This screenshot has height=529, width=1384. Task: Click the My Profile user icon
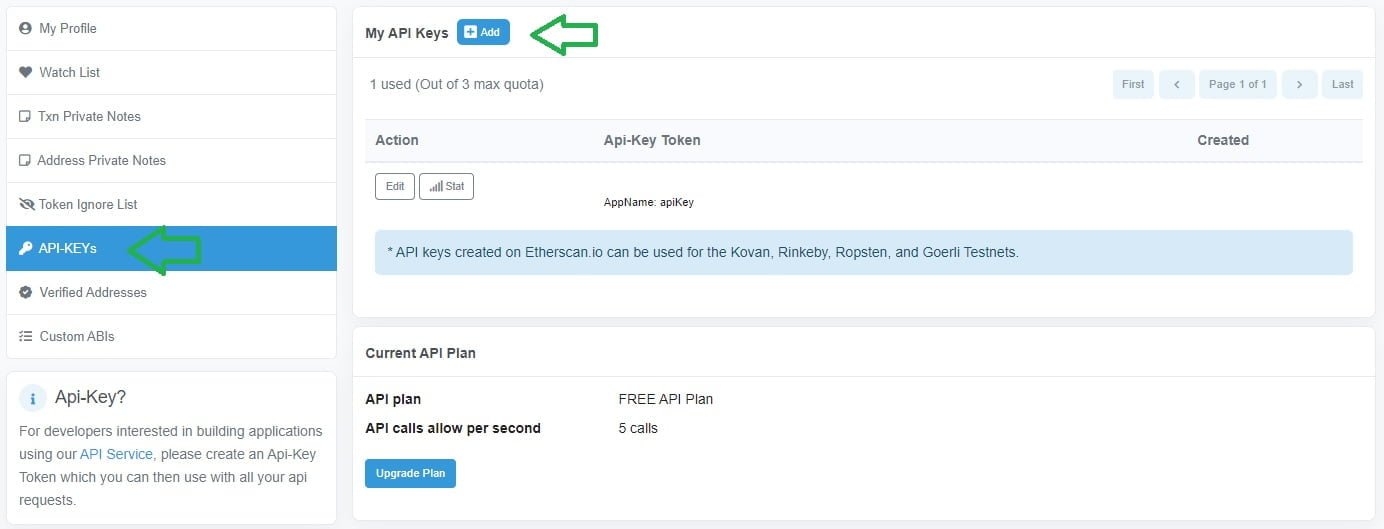(26, 29)
